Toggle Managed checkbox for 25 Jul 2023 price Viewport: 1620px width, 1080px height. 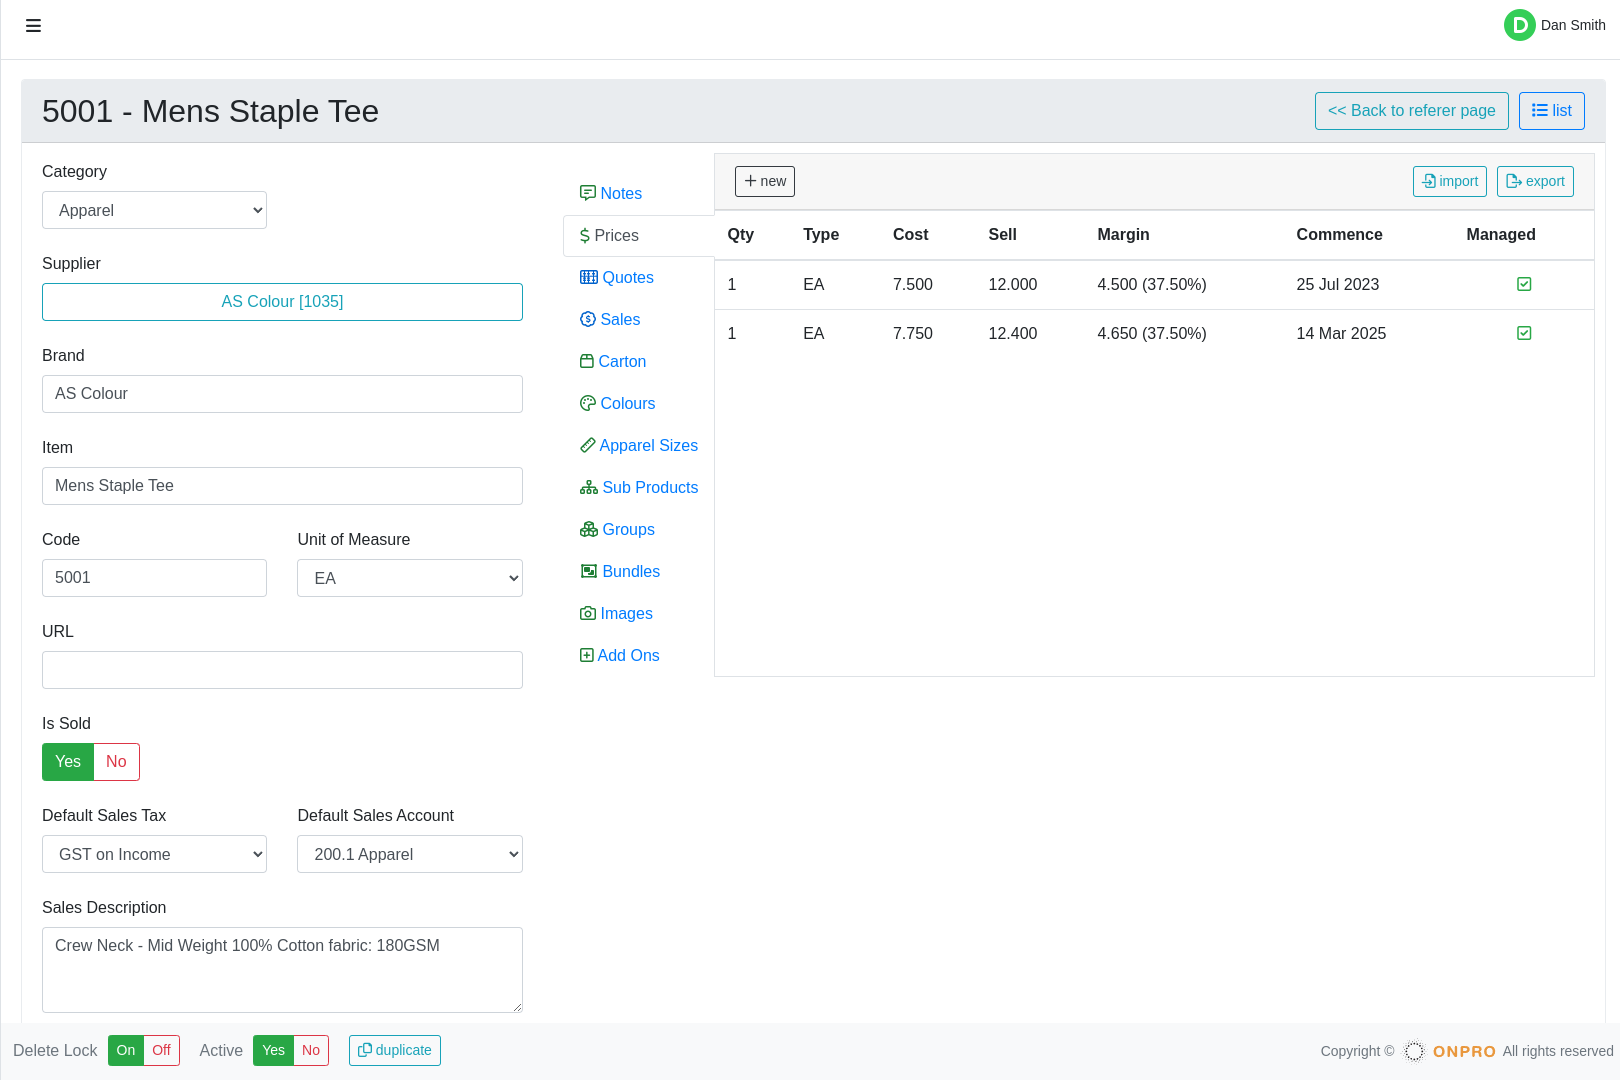point(1524,284)
